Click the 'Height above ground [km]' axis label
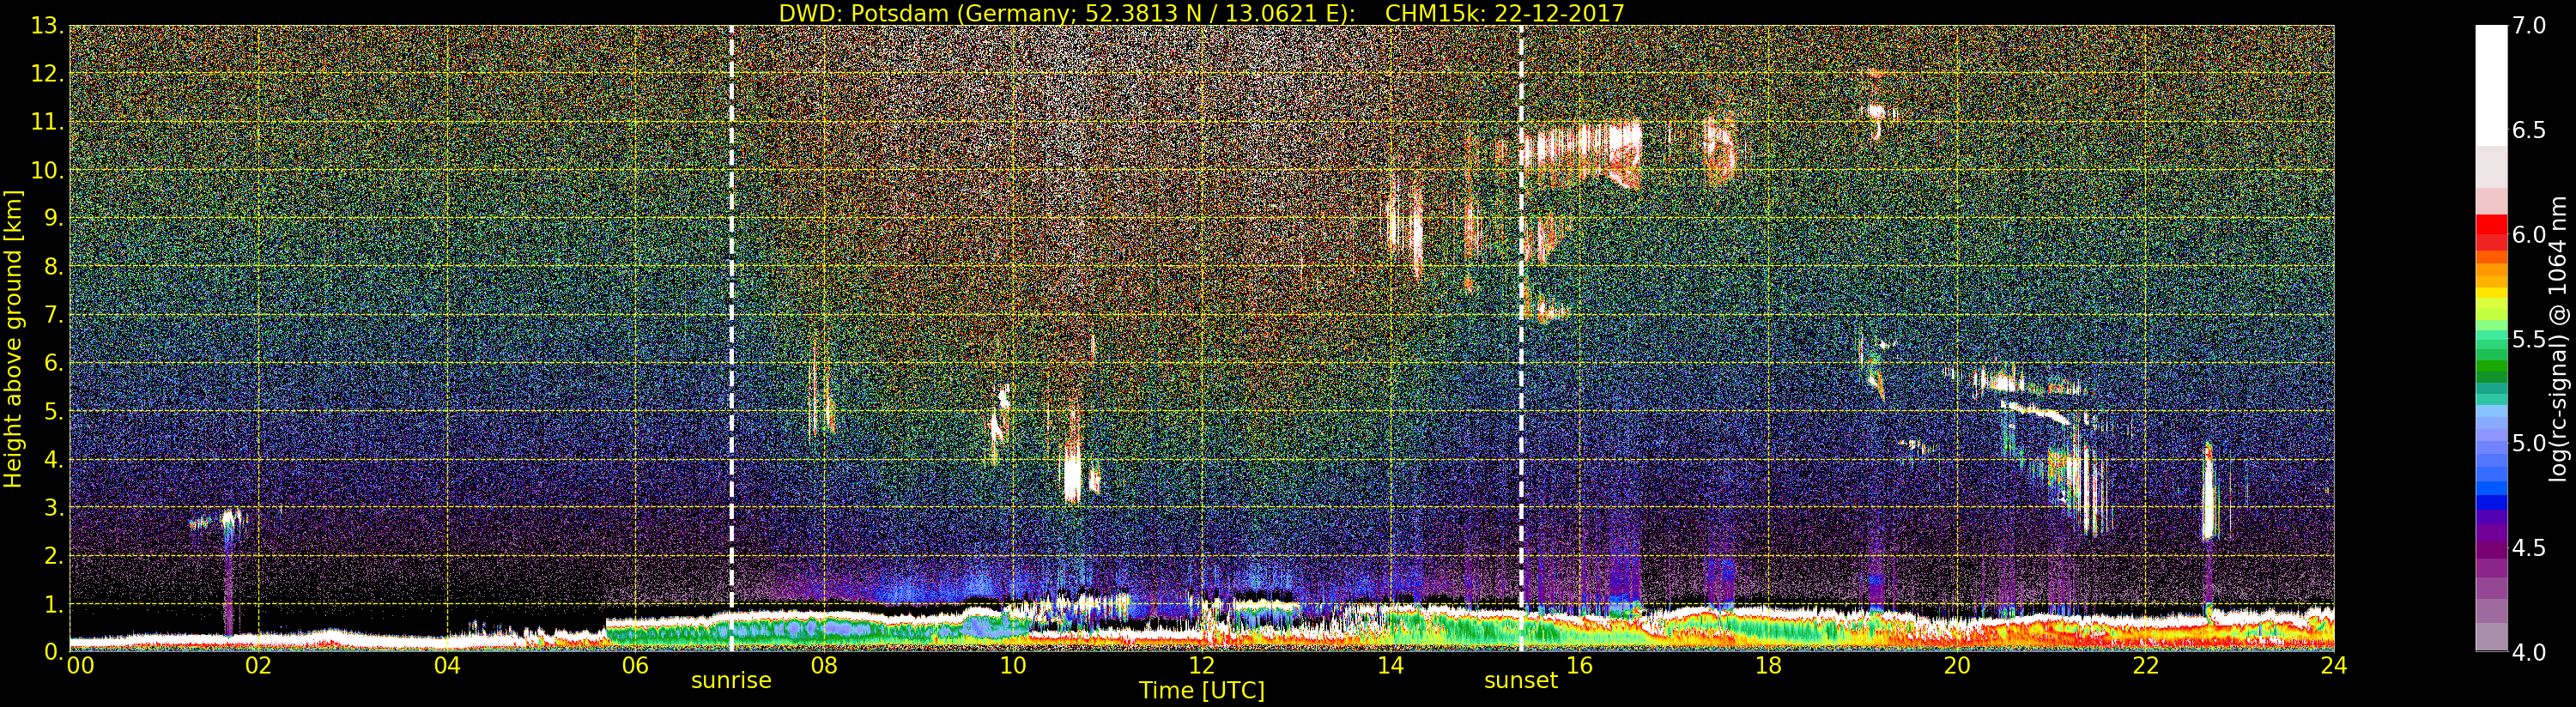2576x707 pixels. click(13, 339)
